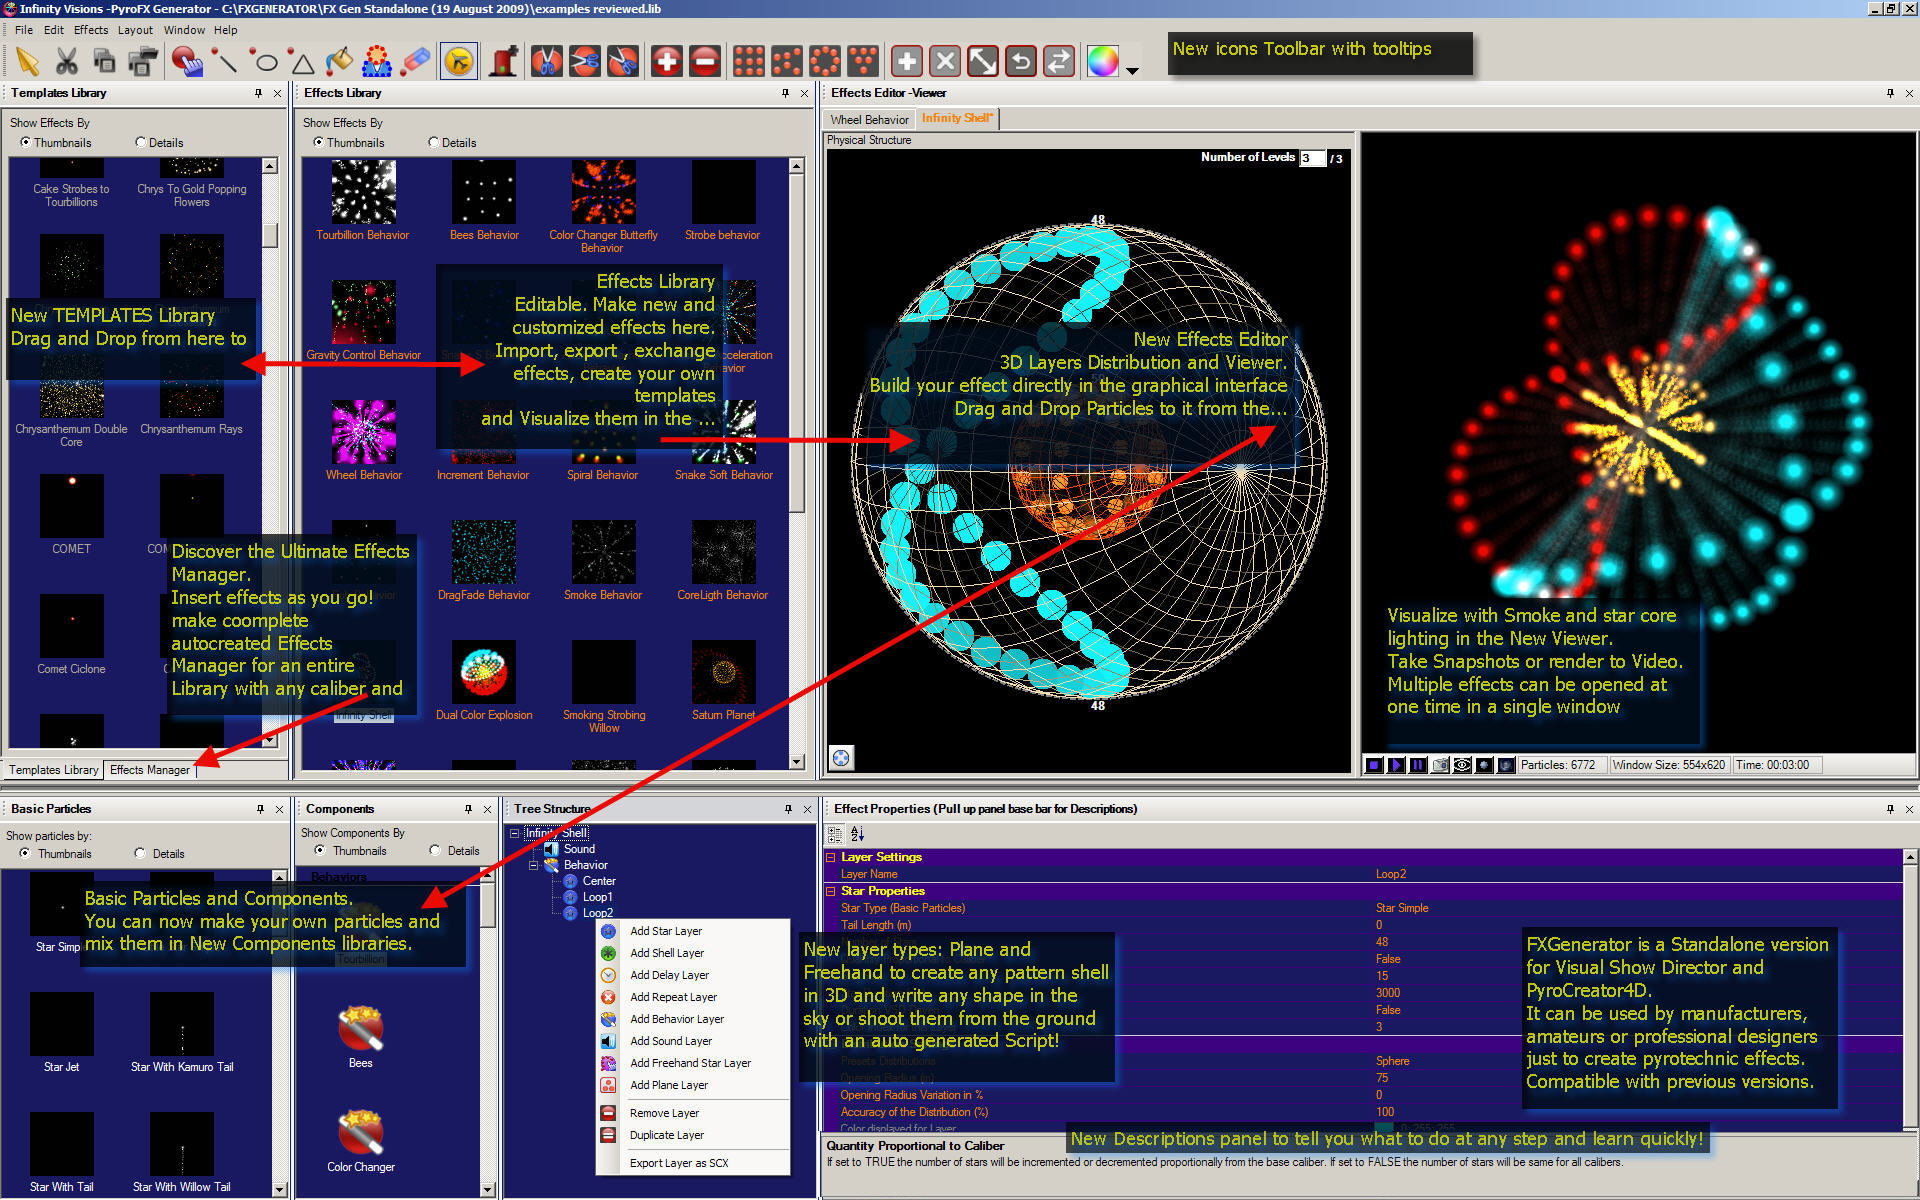
Task: Select the eraser tool
Action: tap(415, 62)
